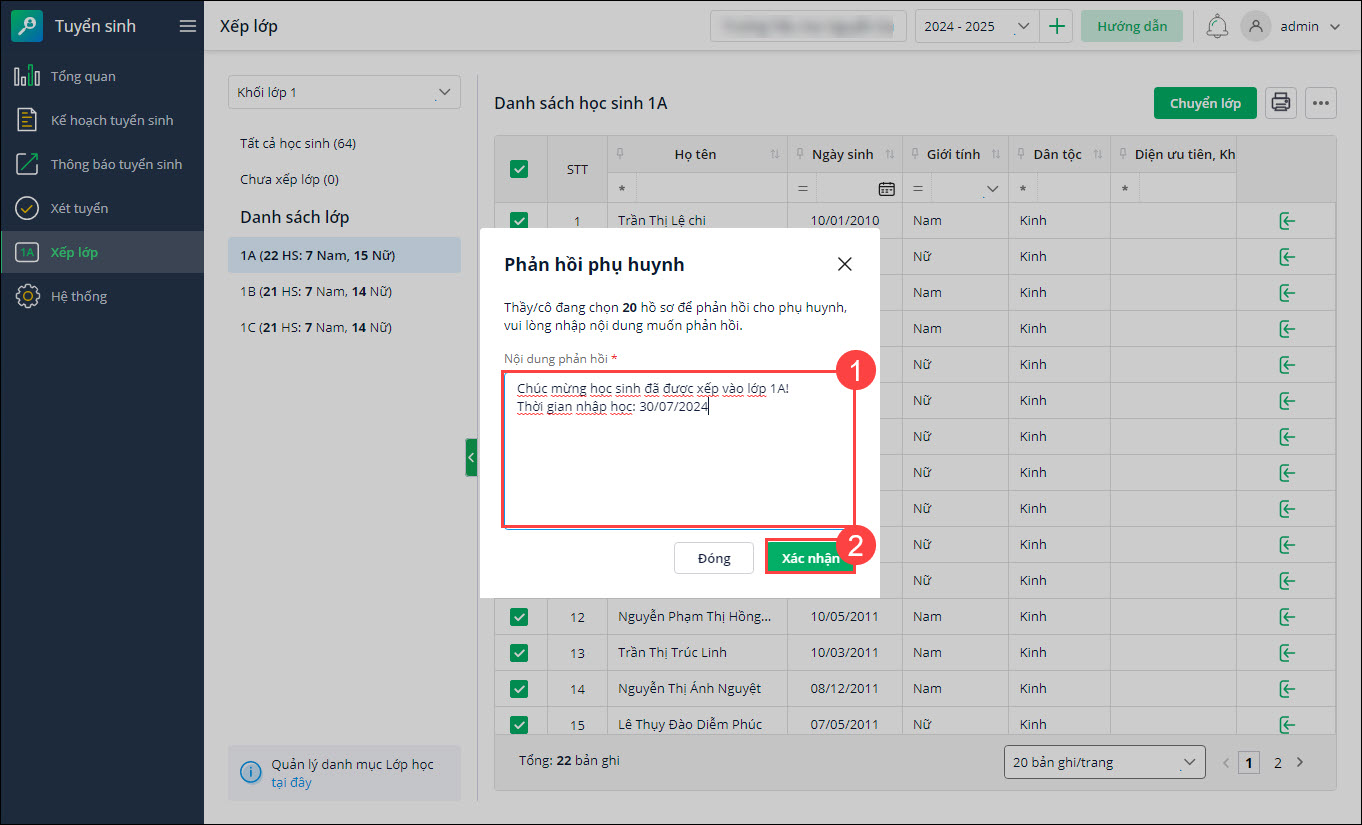Go to previous page arrow
Image resolution: width=1362 pixels, height=825 pixels.
point(1227,762)
